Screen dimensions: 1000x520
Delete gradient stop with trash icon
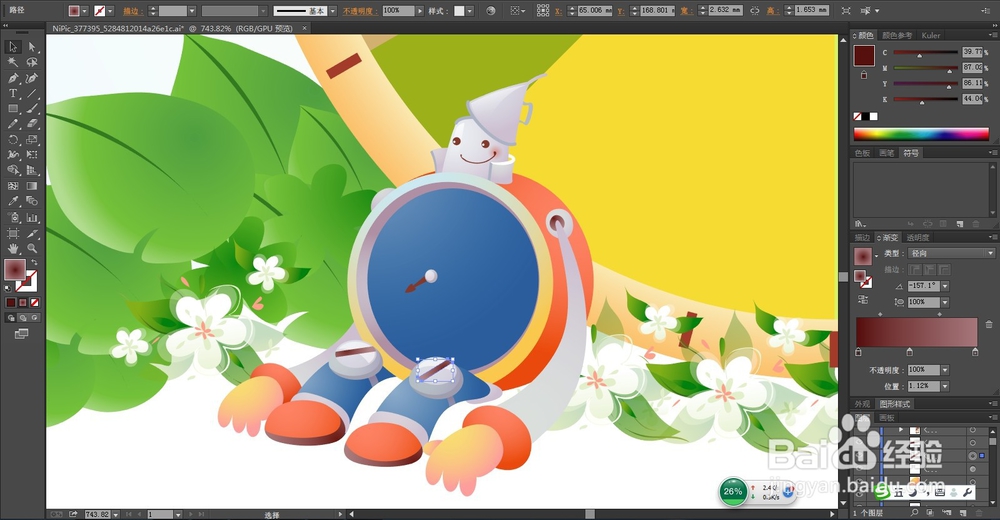coord(989,324)
